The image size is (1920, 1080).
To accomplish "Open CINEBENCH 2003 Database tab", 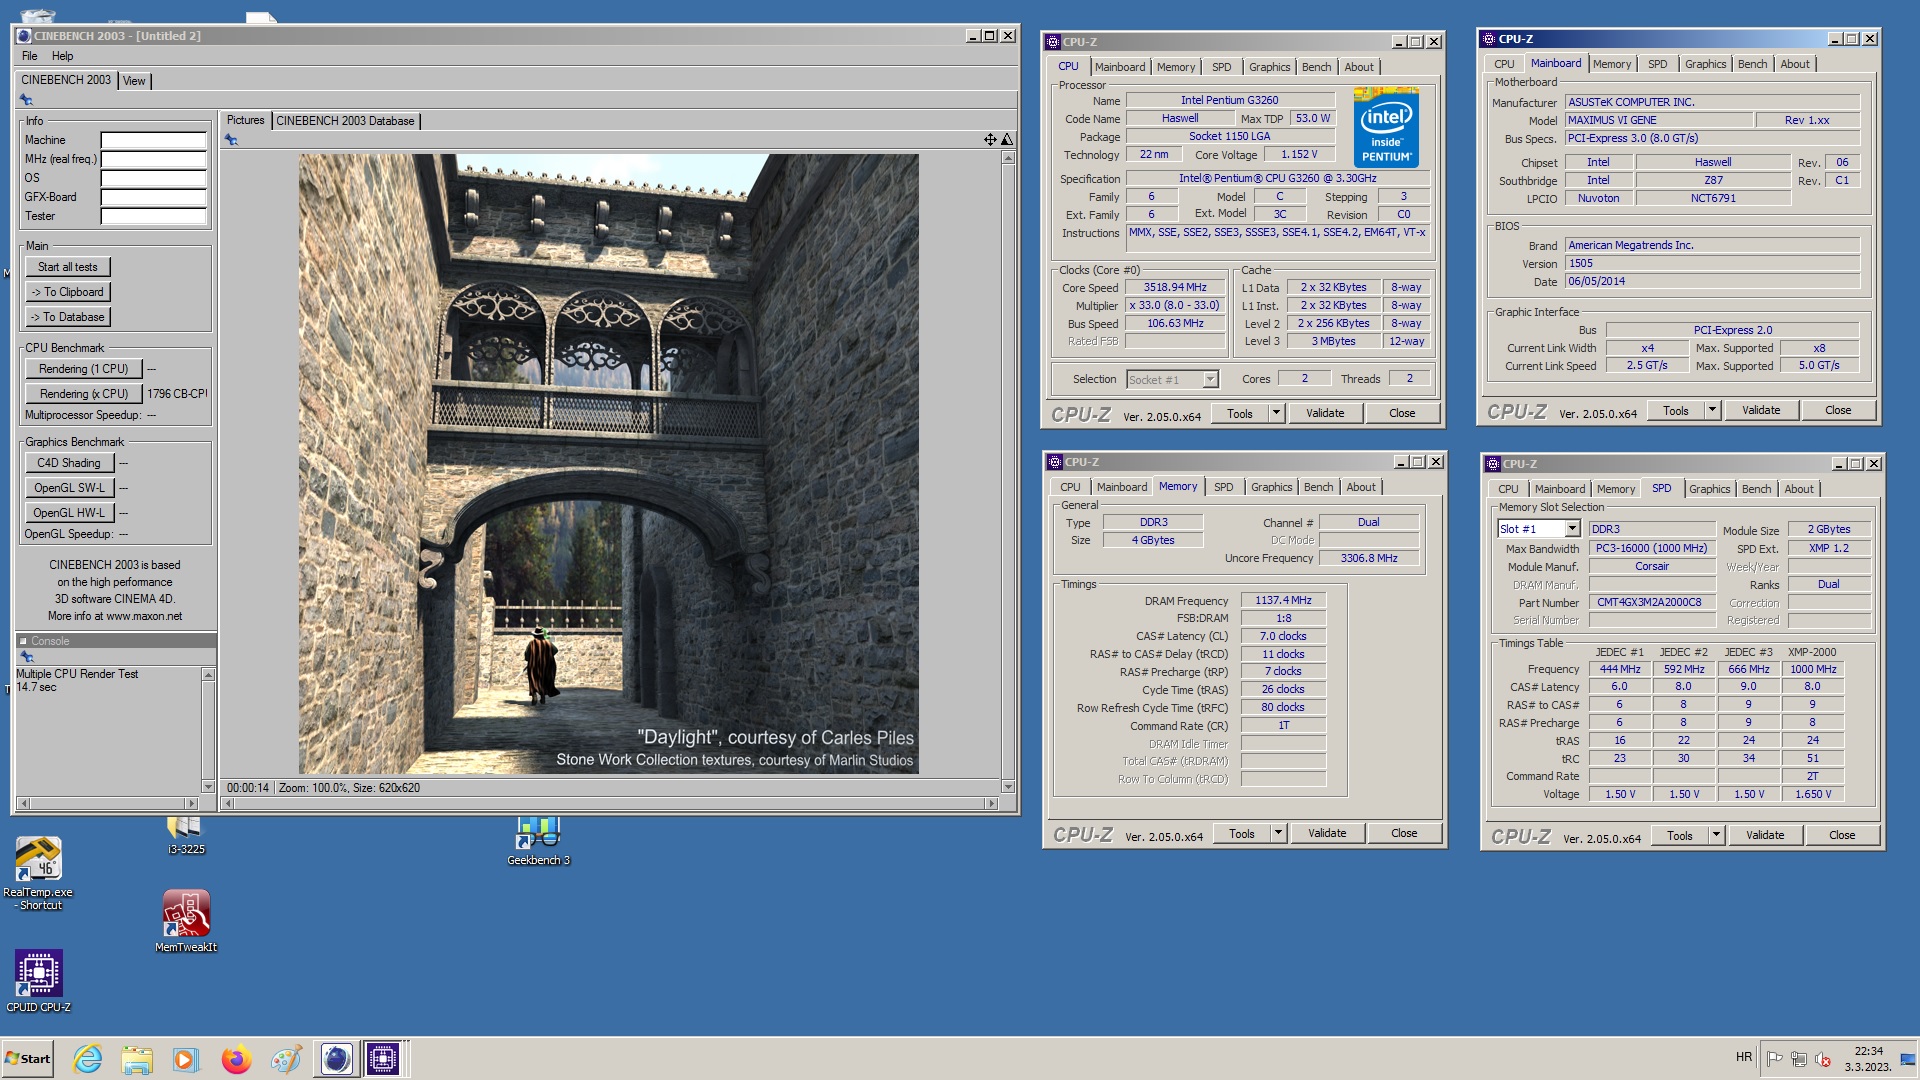I will pyautogui.click(x=345, y=121).
